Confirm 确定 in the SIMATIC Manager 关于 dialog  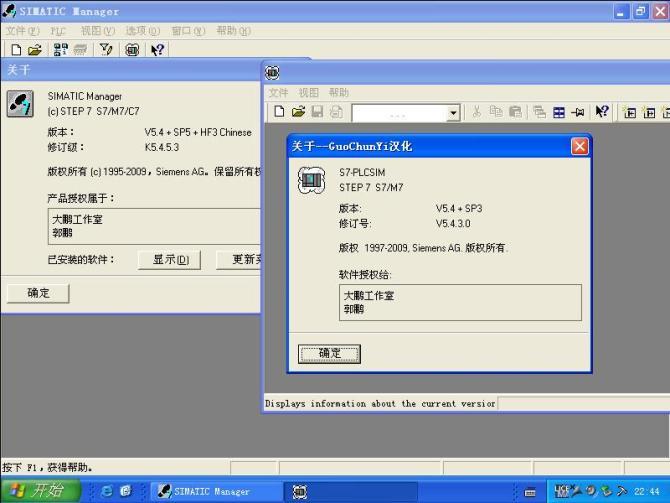[x=38, y=293]
